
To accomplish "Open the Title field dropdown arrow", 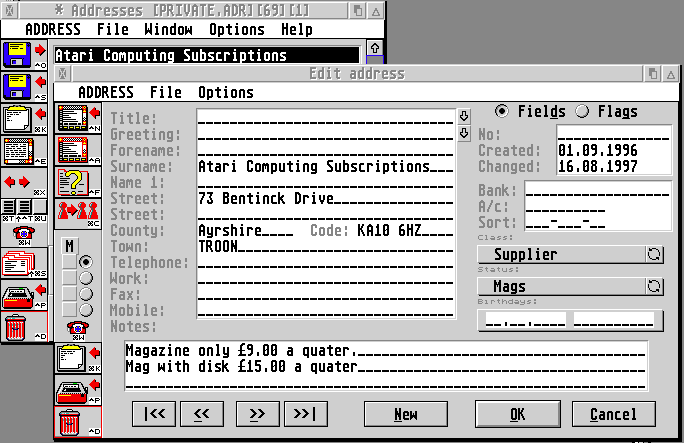I will 464,116.
